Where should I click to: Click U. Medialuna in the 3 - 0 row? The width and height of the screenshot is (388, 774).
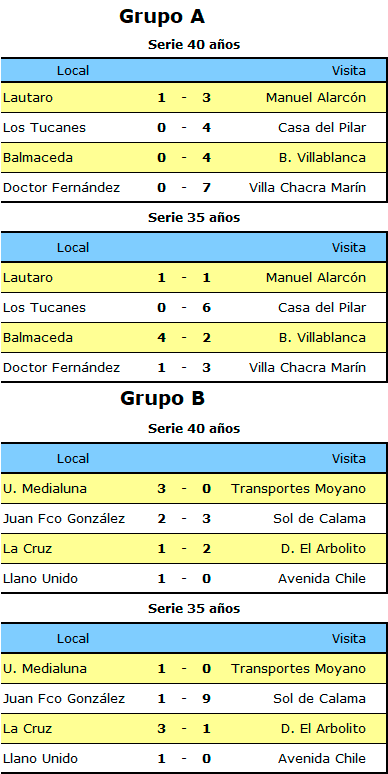pos(45,489)
